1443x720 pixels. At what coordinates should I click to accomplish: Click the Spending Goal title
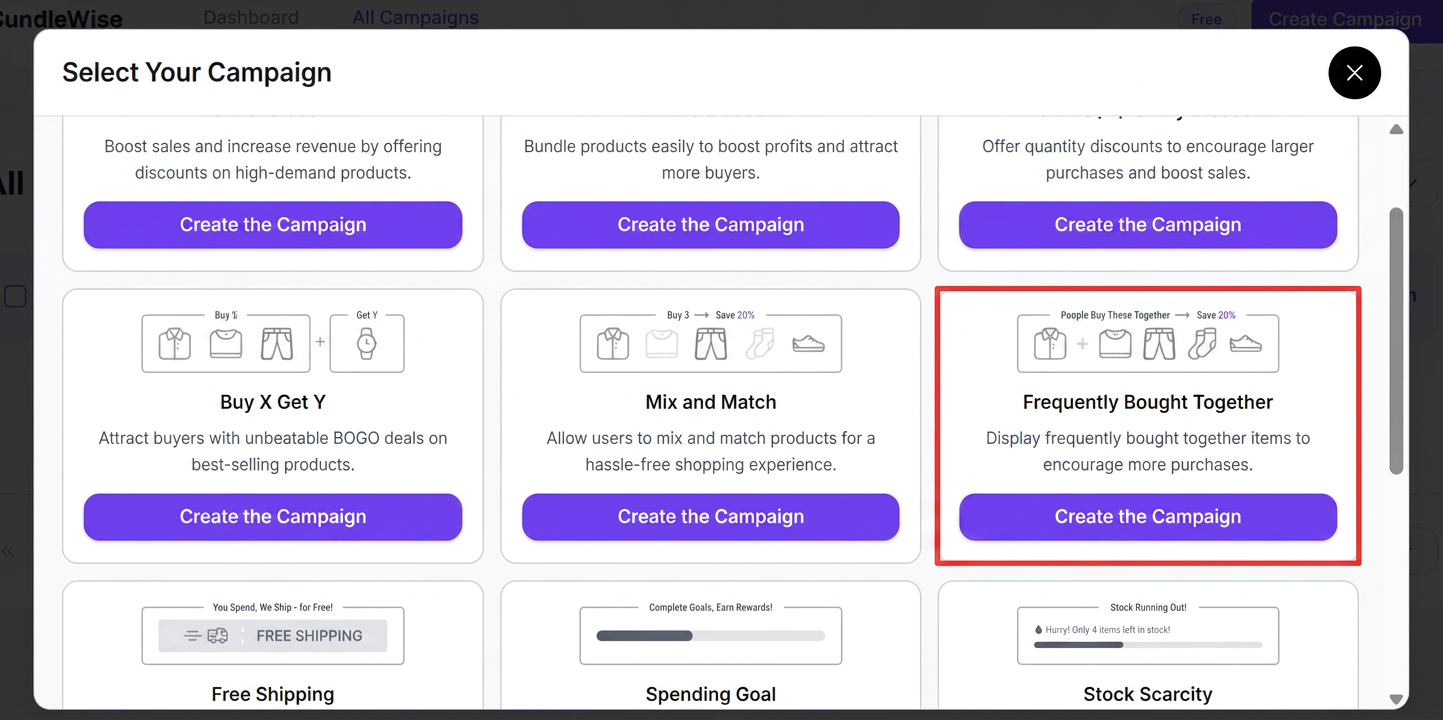710,694
